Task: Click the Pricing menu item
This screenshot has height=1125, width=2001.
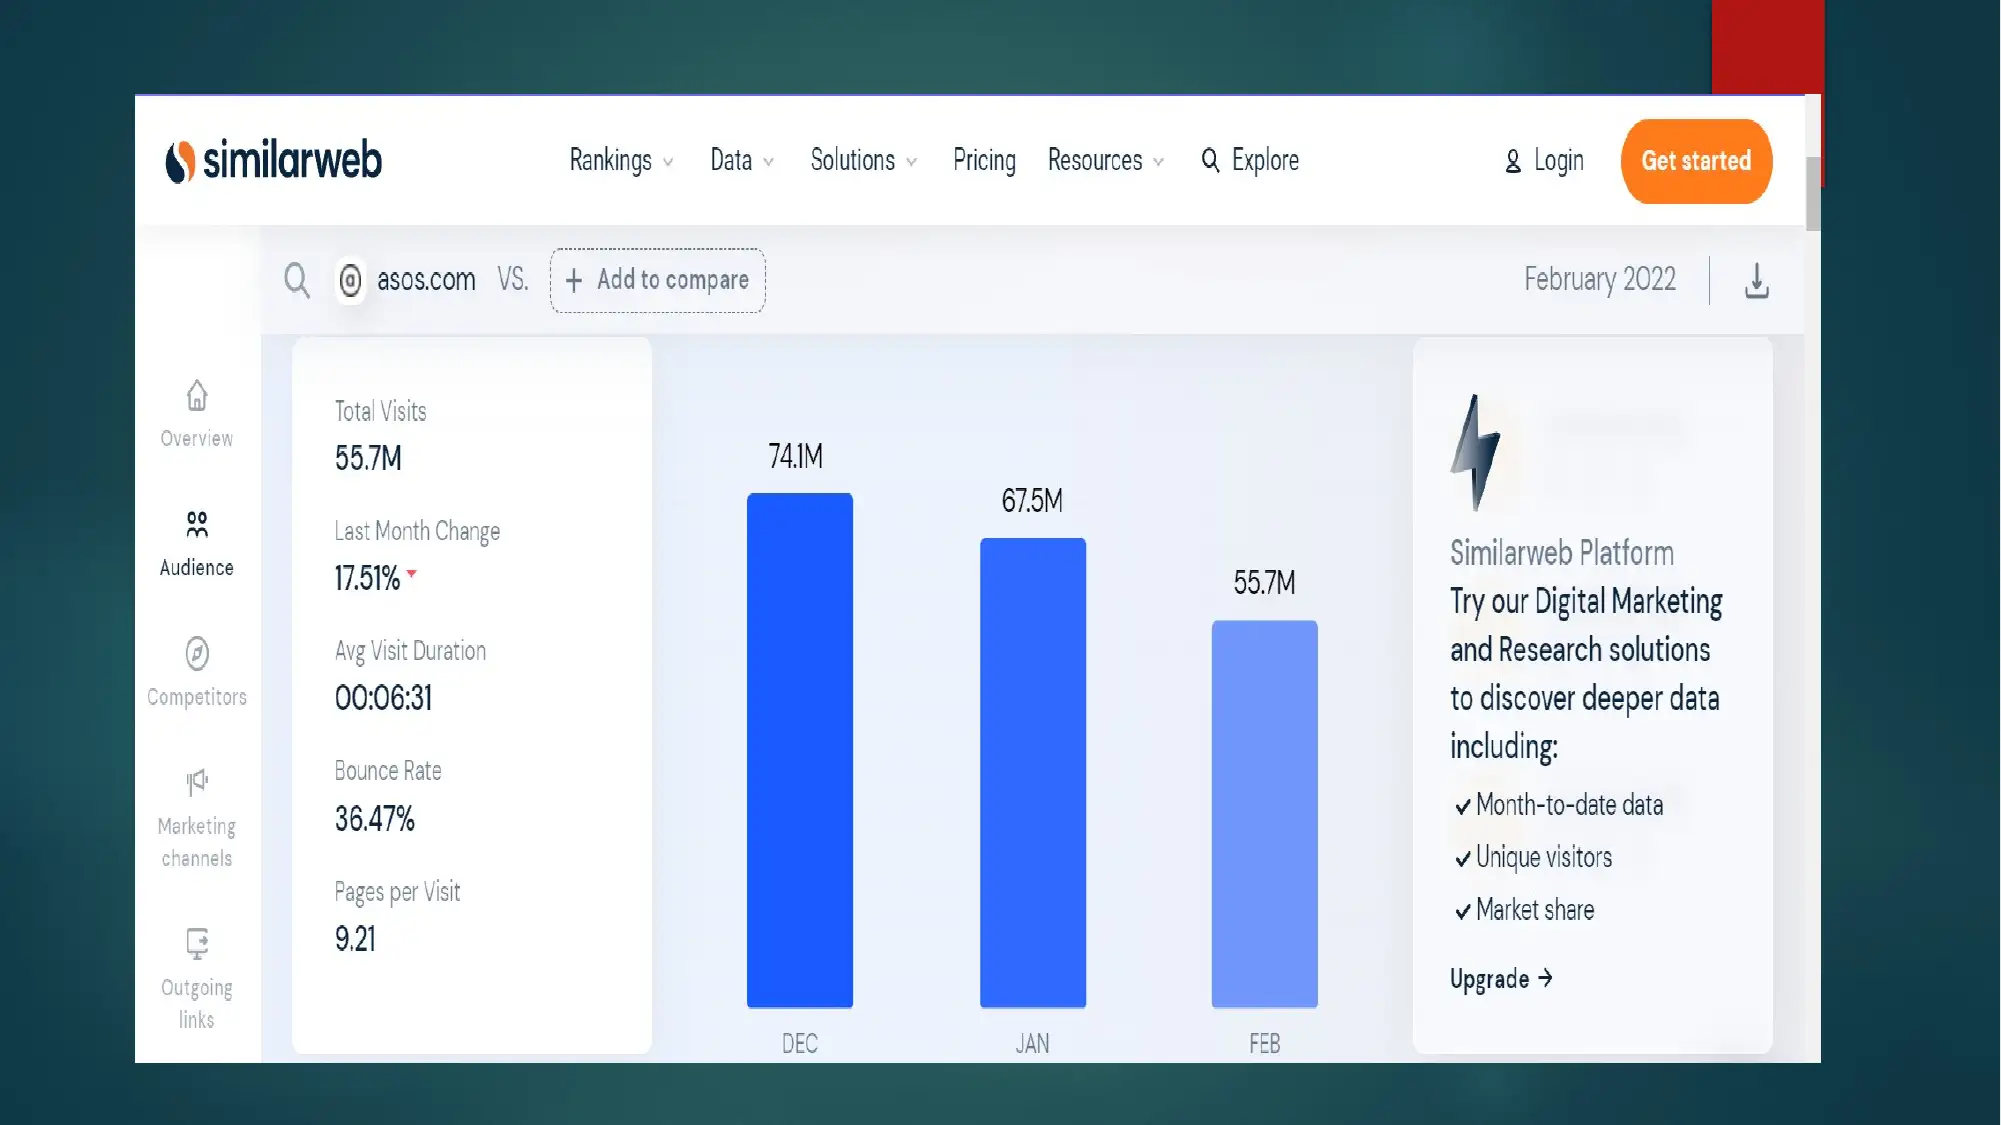Action: pos(984,161)
